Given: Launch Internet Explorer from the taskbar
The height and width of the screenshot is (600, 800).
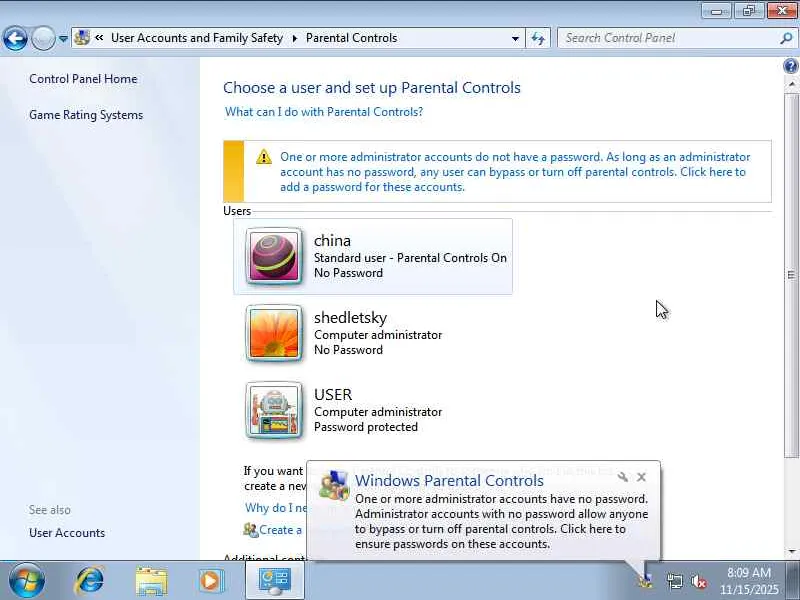Looking at the screenshot, I should [x=90, y=581].
